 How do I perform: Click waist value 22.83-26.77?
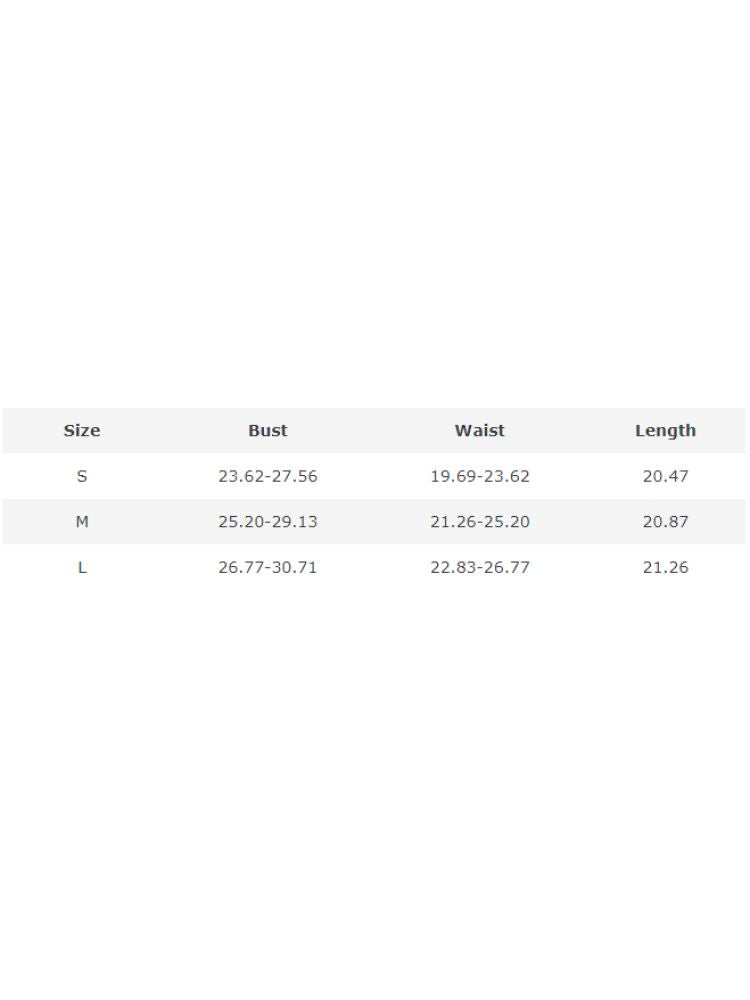pos(479,567)
